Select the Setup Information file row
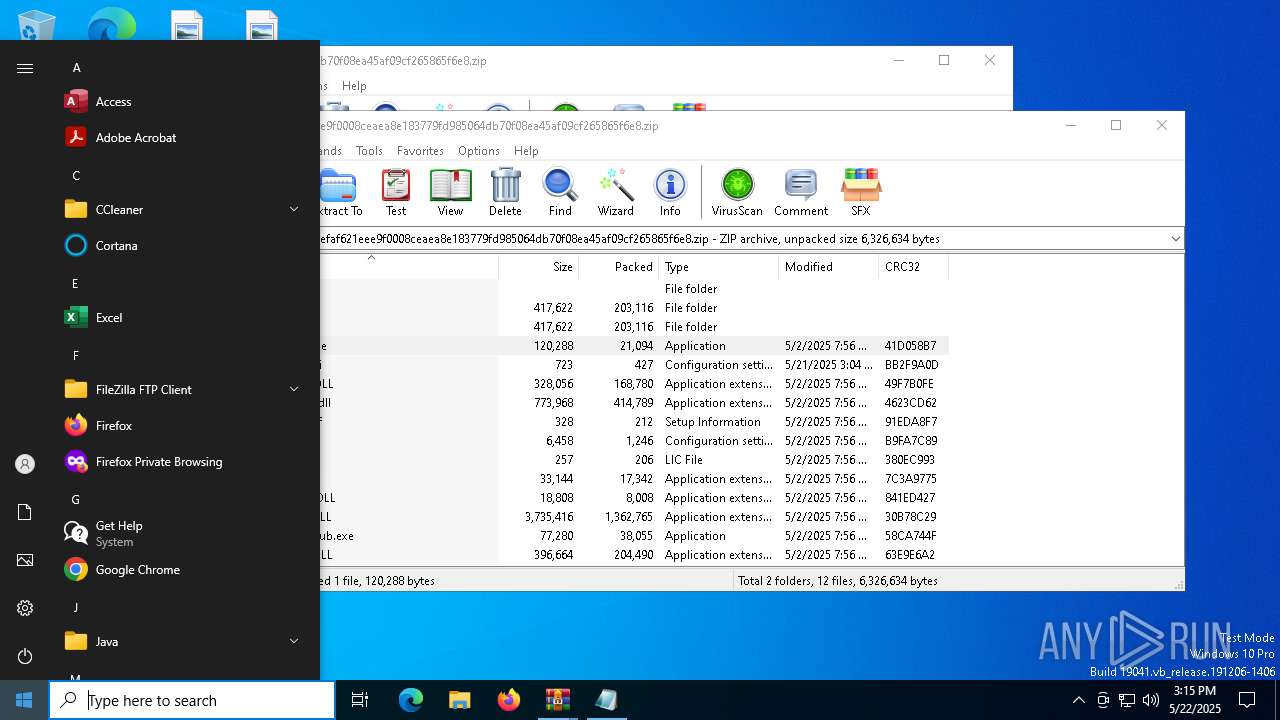Image resolution: width=1280 pixels, height=720 pixels. (x=634, y=422)
